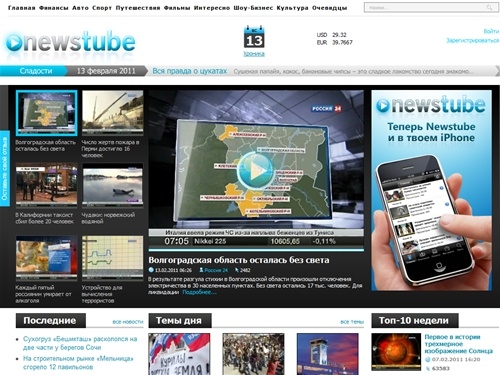Click the date 13 февраля 2011
The image size is (500, 375).
coord(106,71)
